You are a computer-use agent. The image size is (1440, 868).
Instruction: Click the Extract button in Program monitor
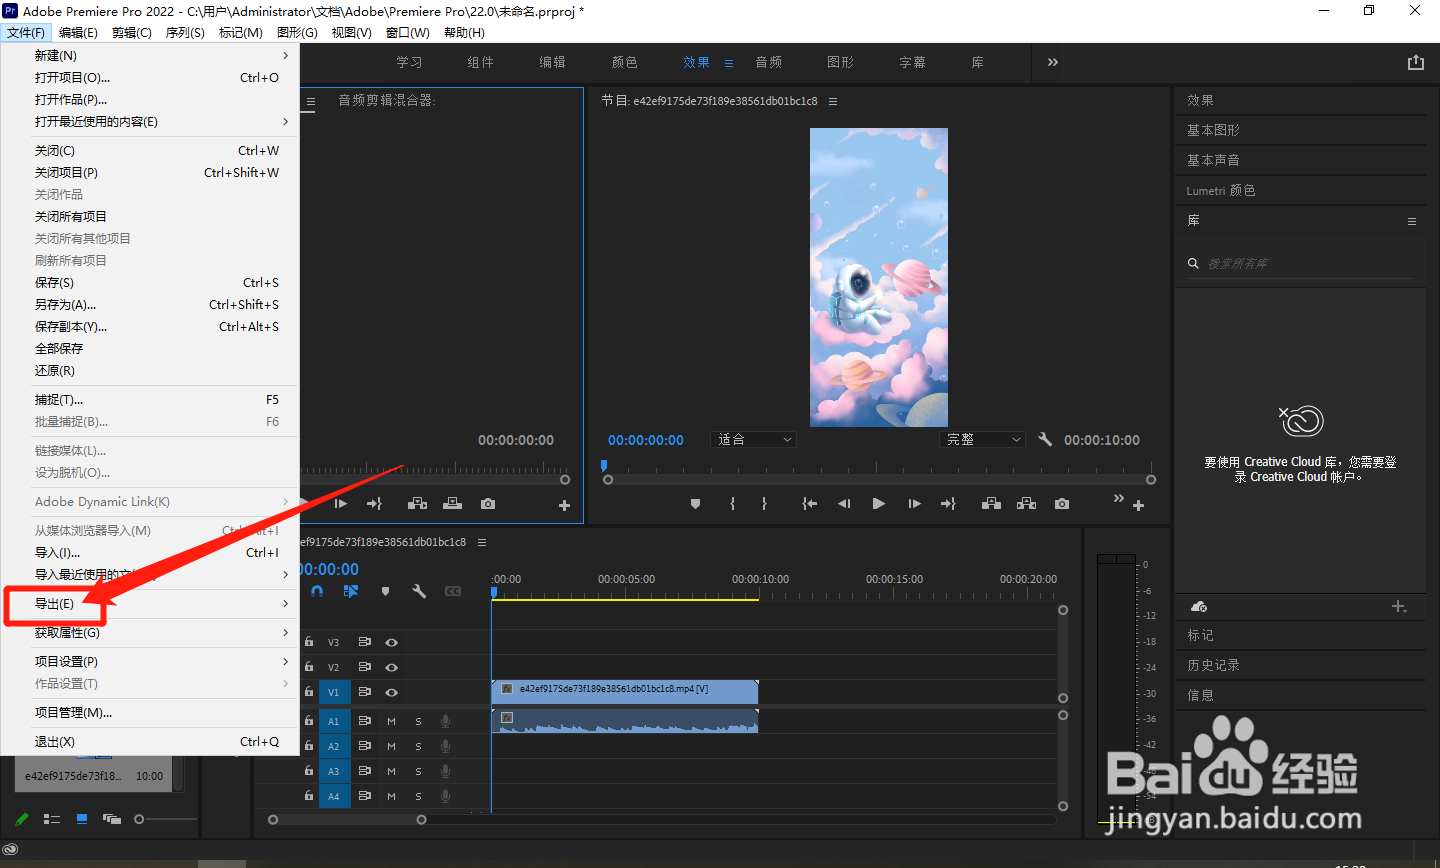1026,504
